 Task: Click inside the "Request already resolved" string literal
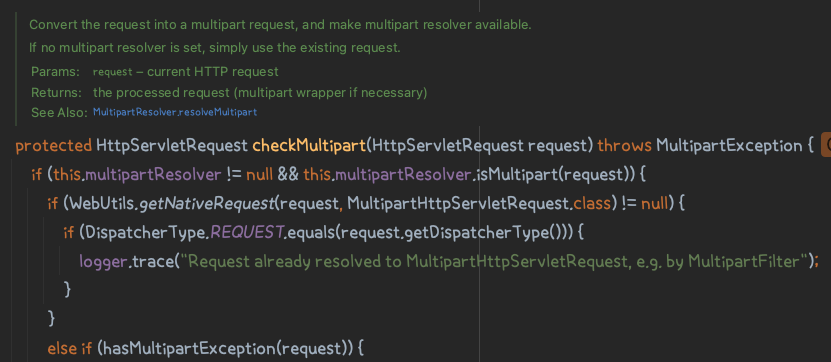click(x=490, y=261)
